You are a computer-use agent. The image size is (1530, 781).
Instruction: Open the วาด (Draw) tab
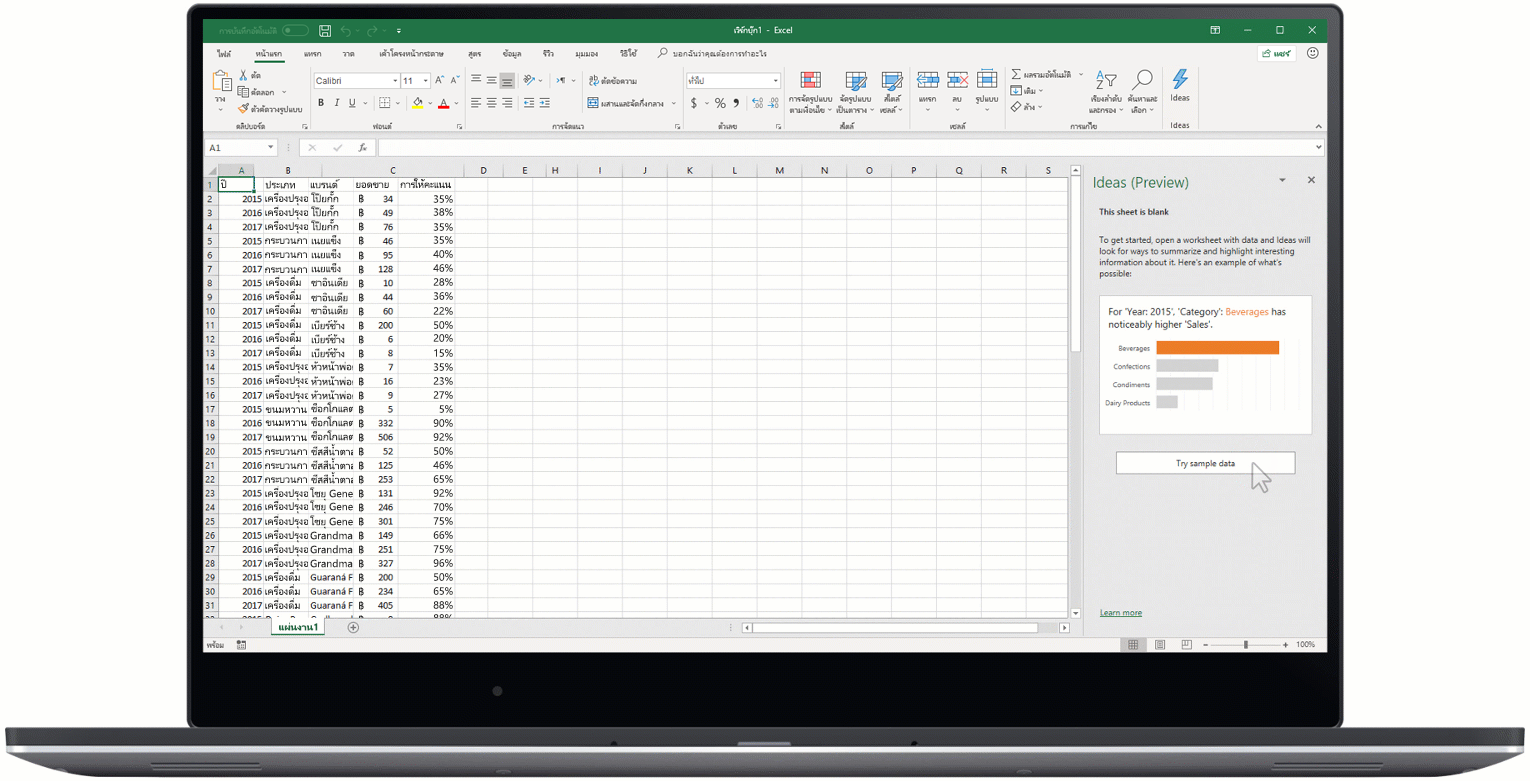click(348, 53)
